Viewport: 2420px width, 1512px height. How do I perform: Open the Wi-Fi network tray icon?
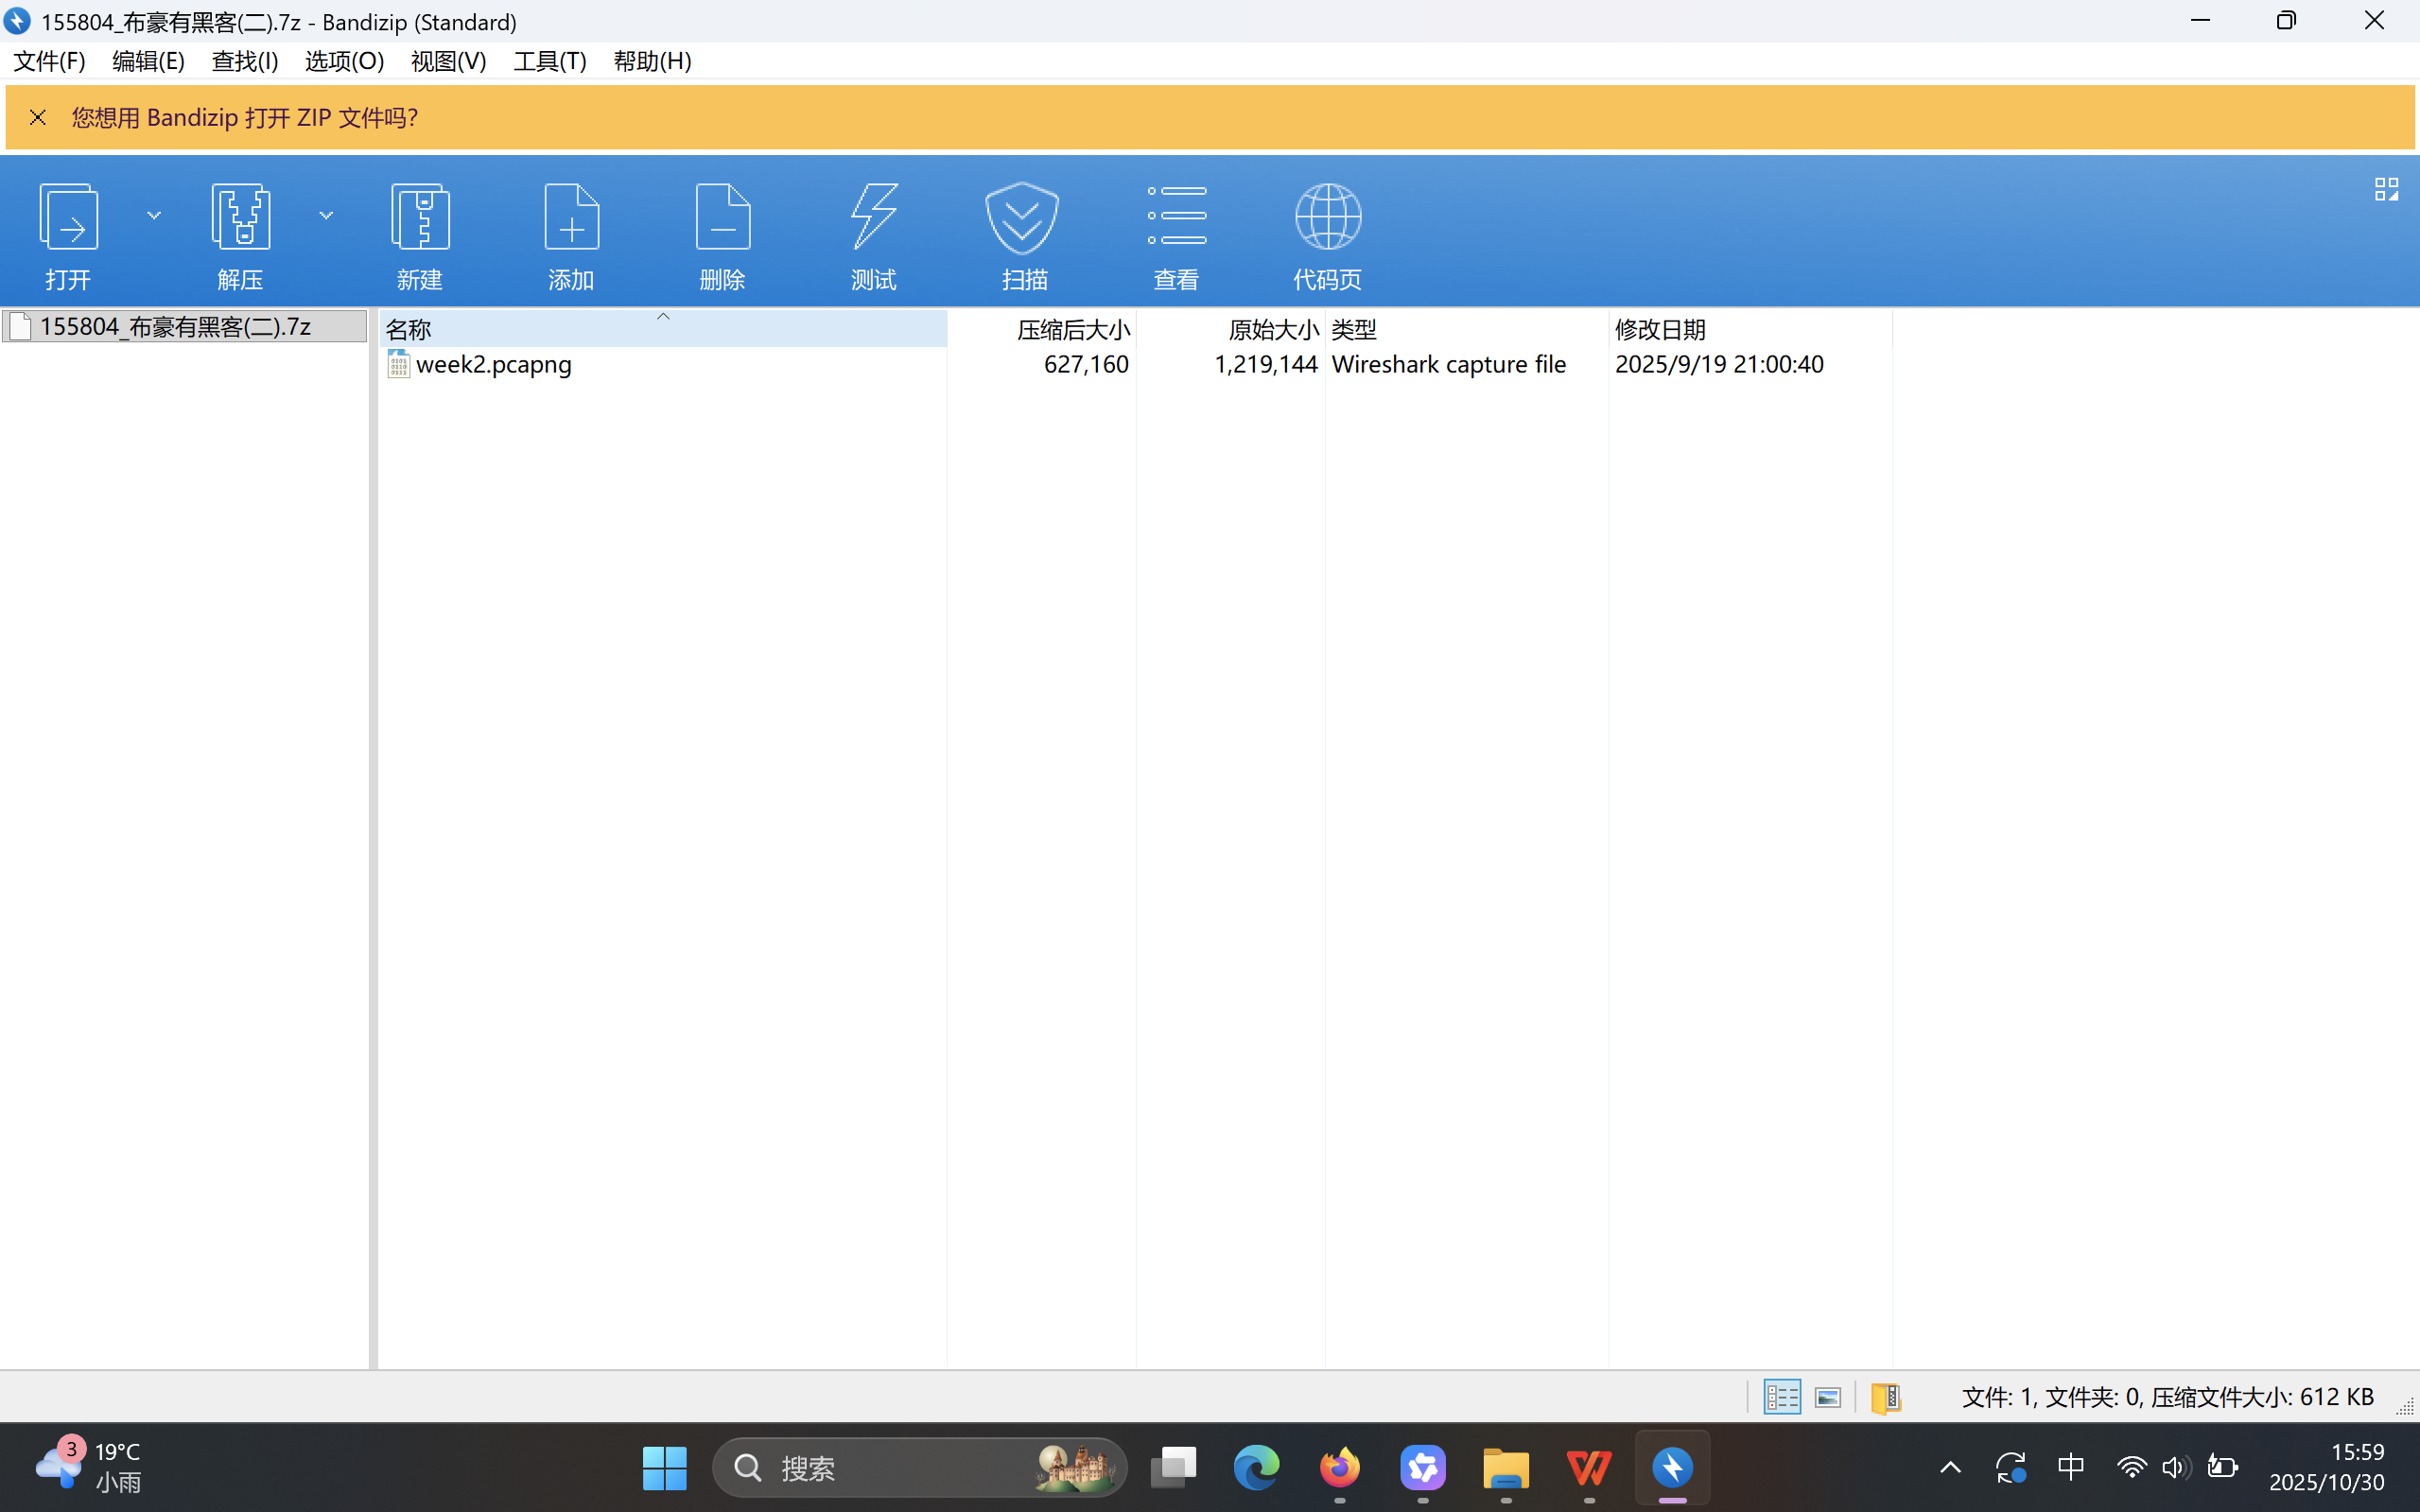2131,1467
